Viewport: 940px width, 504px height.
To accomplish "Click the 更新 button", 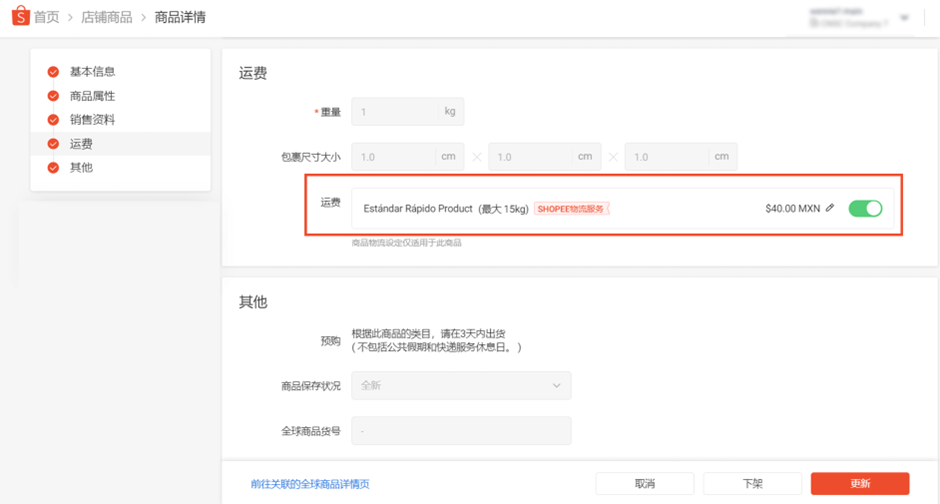I will pos(860,484).
